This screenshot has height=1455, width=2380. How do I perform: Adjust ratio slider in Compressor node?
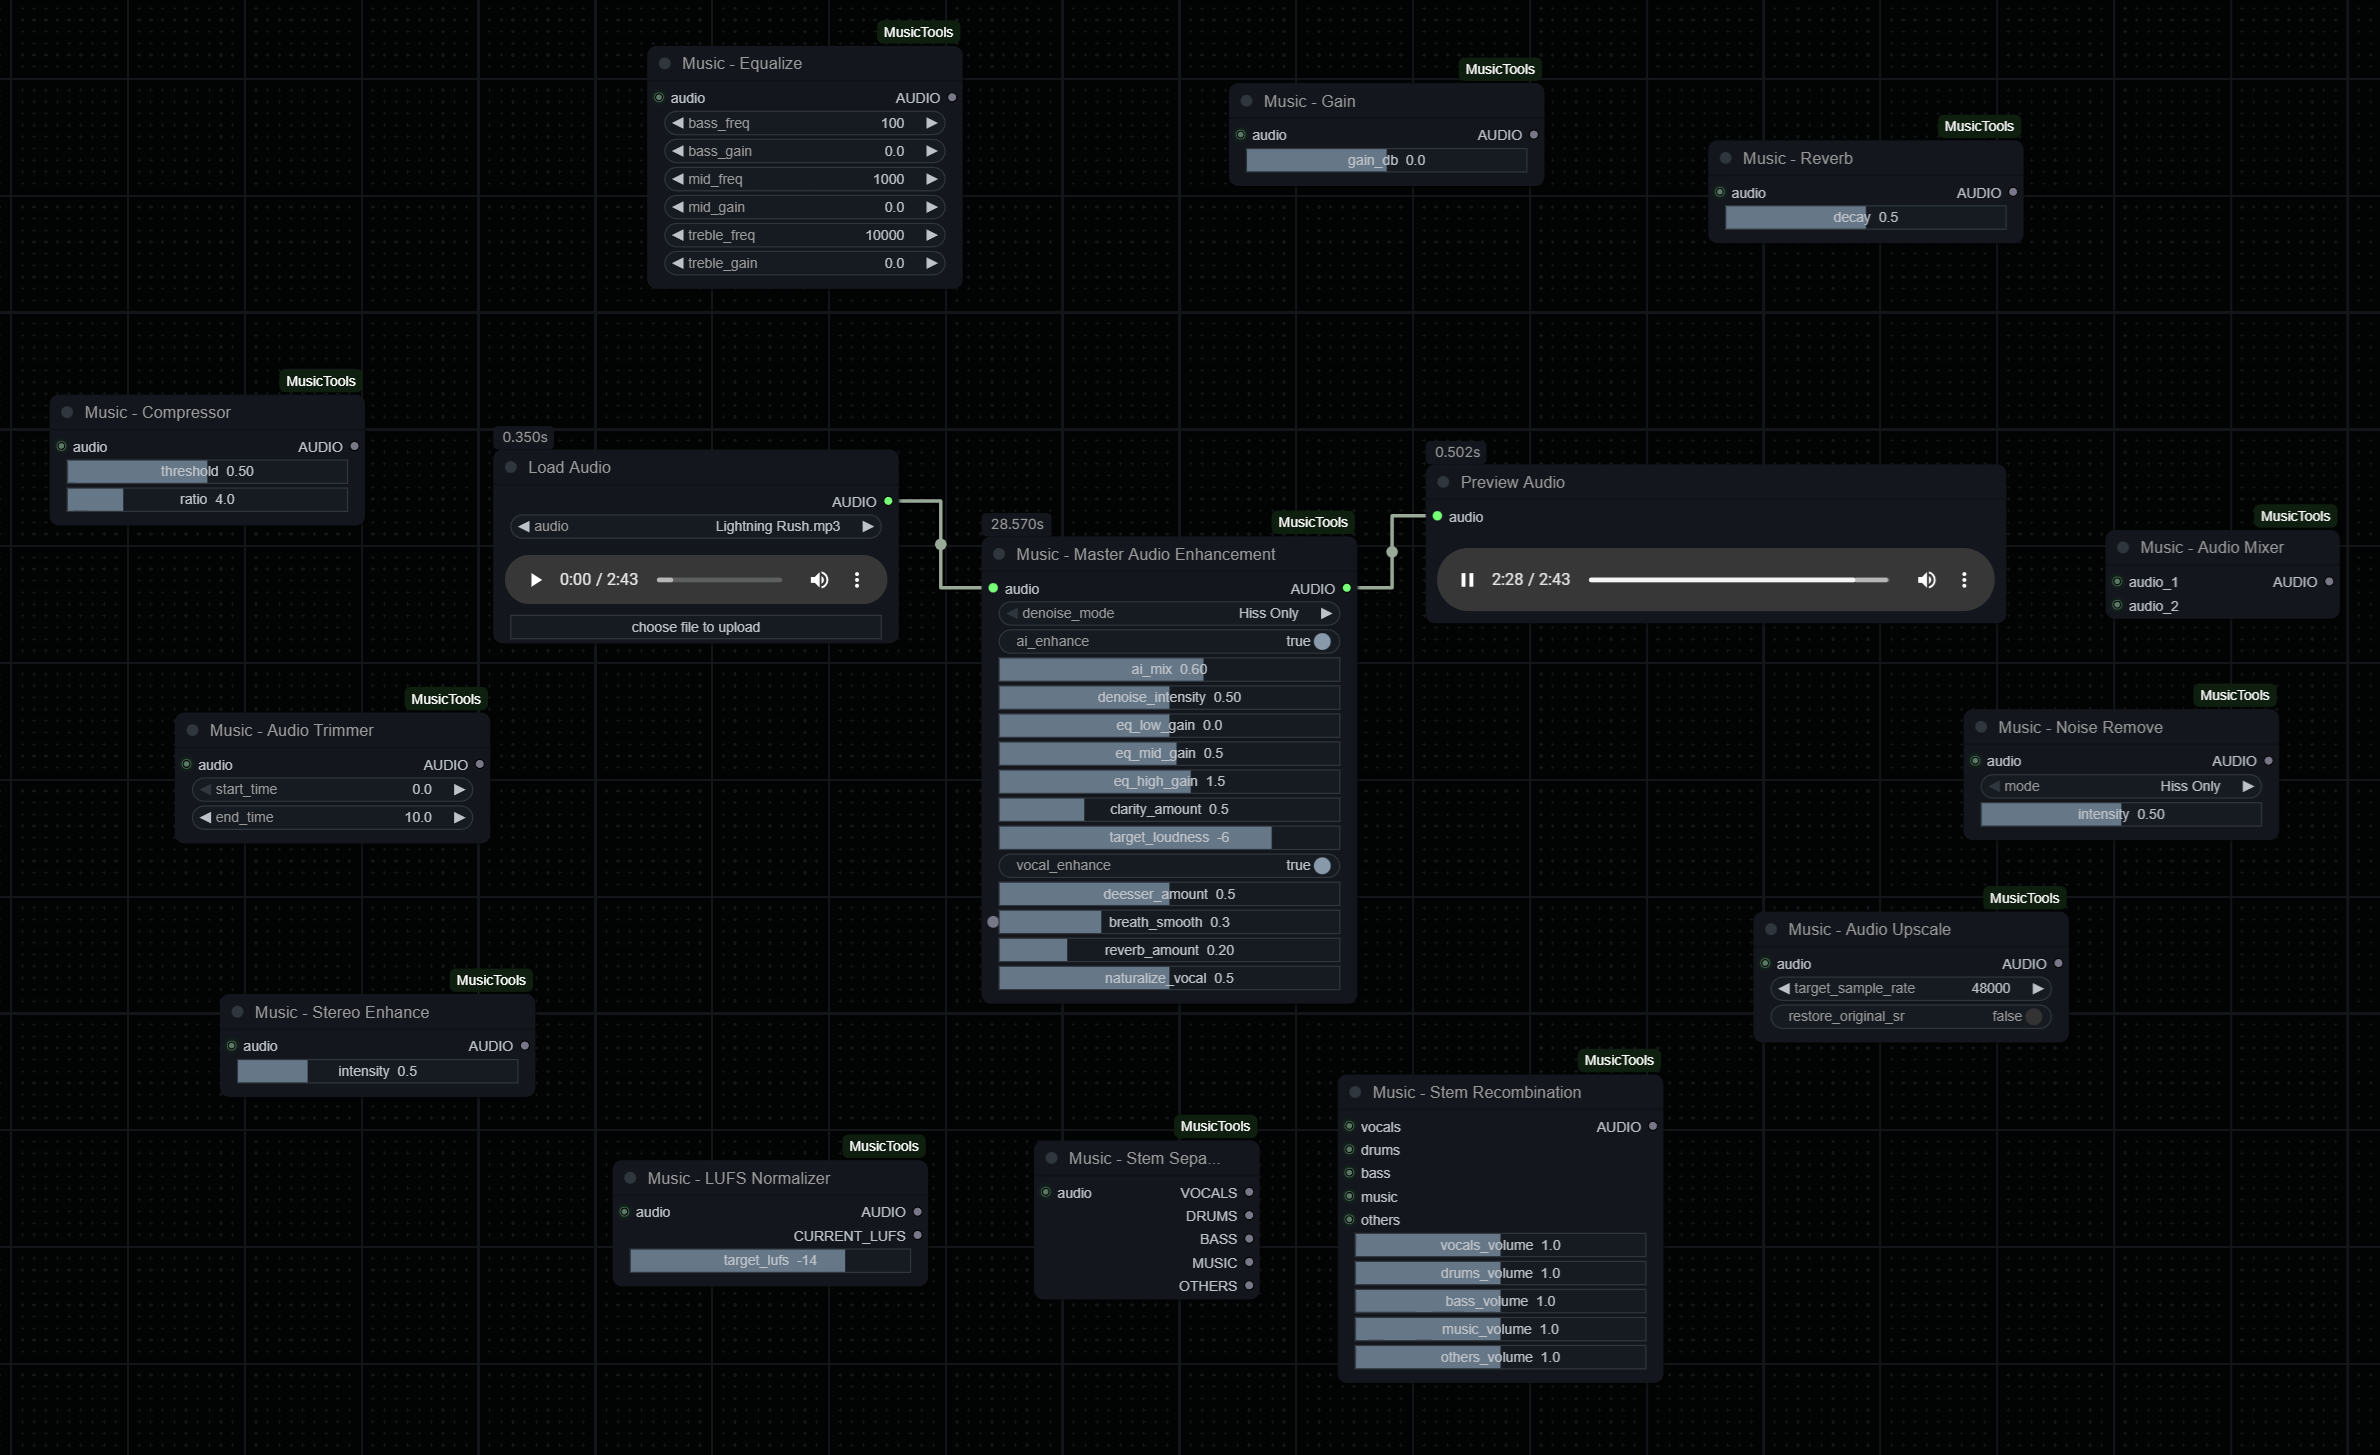coord(207,499)
